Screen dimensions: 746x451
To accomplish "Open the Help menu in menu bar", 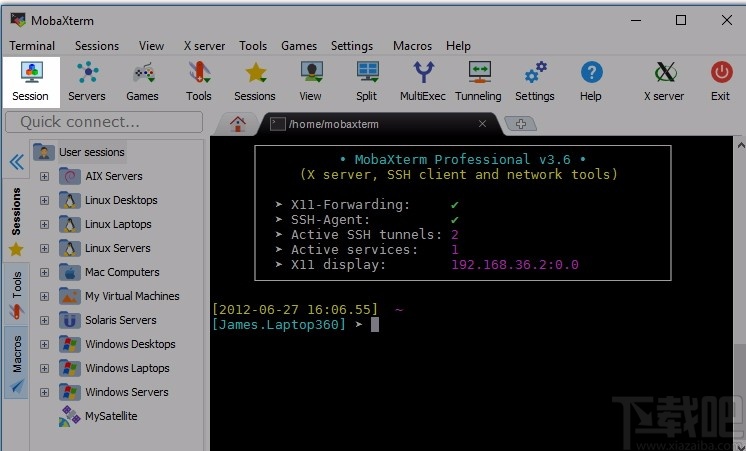I will pyautogui.click(x=458, y=46).
